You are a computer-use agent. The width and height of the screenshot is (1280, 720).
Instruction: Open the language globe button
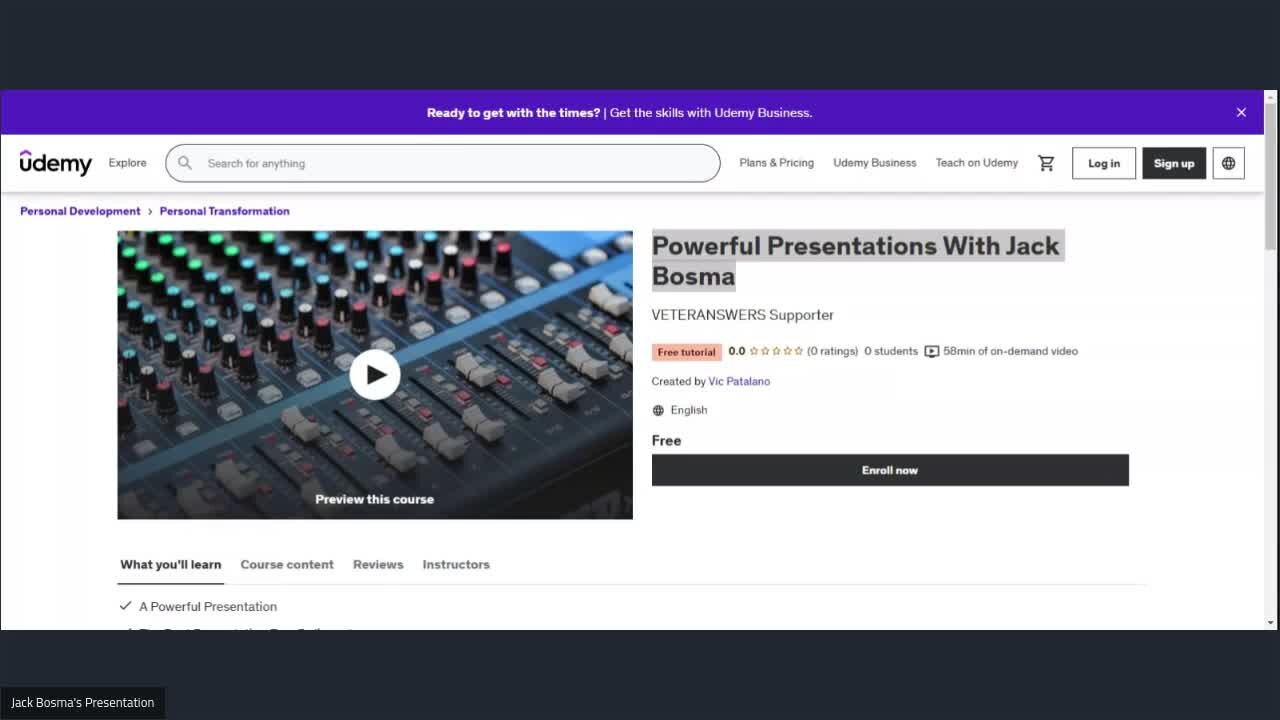[x=1228, y=163]
